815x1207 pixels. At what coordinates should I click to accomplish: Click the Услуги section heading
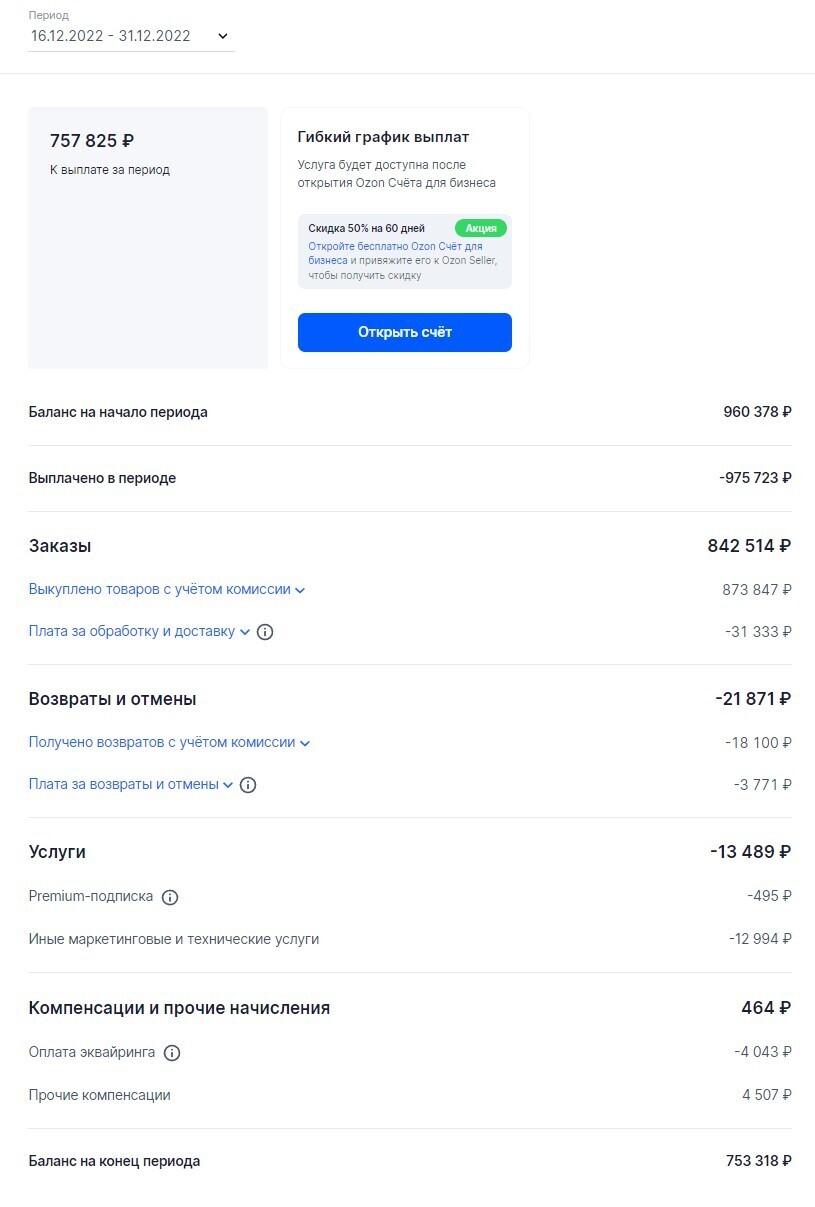pos(57,852)
